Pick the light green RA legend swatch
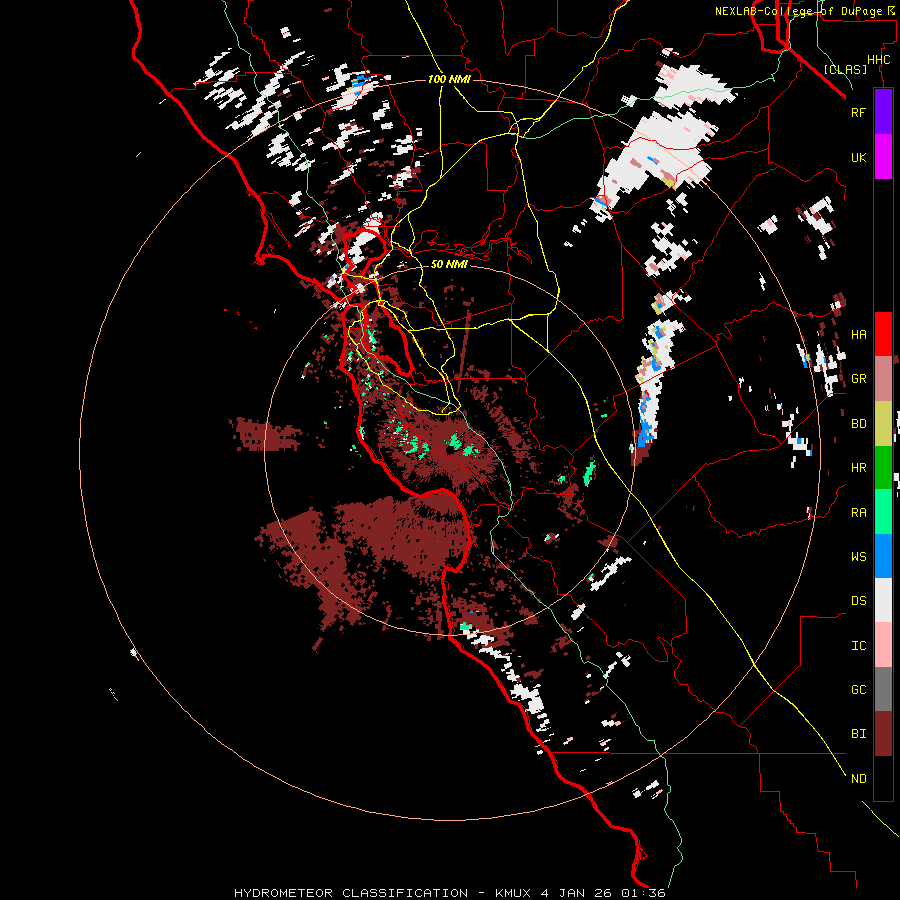Image resolution: width=900 pixels, height=900 pixels. click(883, 512)
